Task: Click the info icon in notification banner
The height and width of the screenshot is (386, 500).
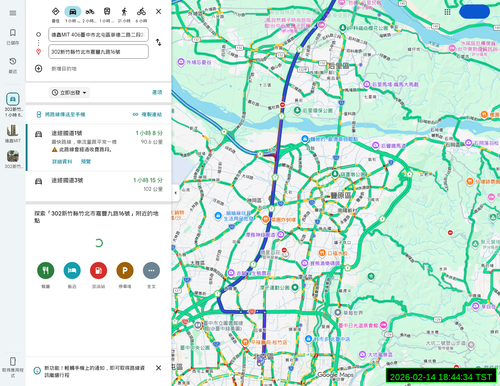Action: [x=37, y=371]
